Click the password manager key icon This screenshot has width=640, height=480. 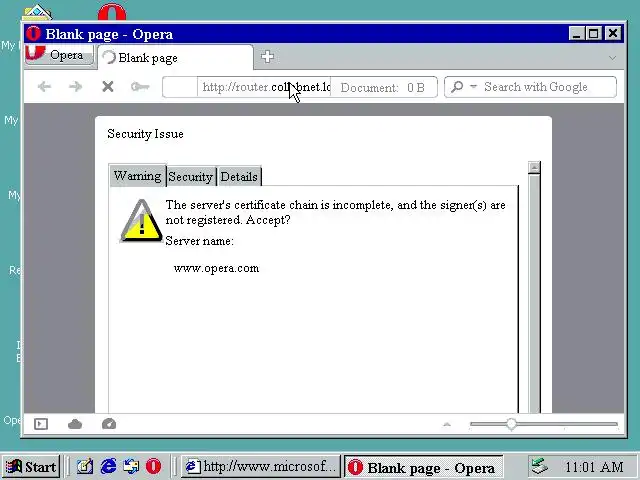140,87
